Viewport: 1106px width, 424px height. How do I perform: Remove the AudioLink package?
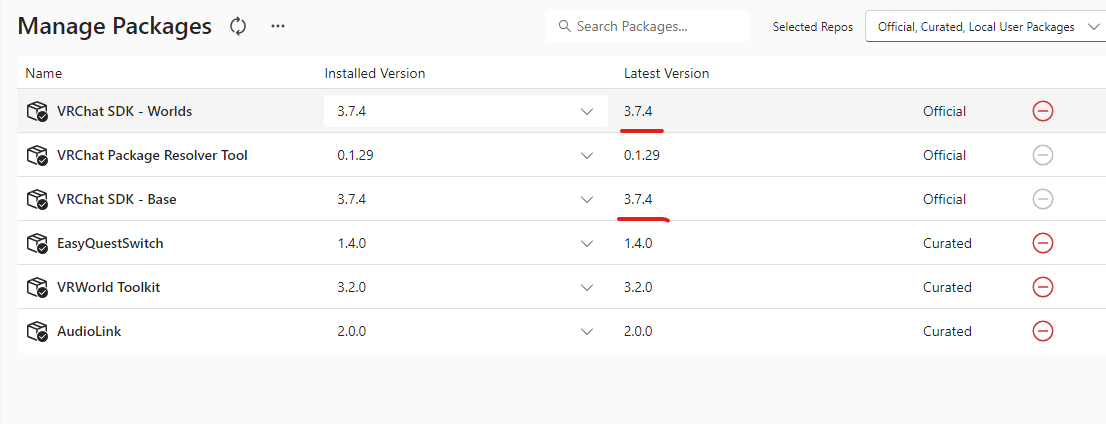point(1043,331)
